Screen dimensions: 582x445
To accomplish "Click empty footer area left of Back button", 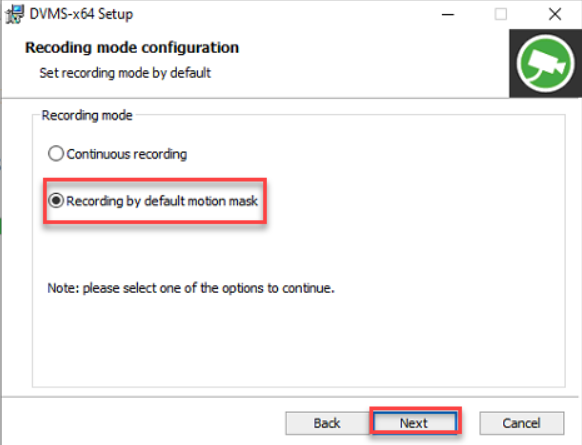I will (x=141, y=423).
